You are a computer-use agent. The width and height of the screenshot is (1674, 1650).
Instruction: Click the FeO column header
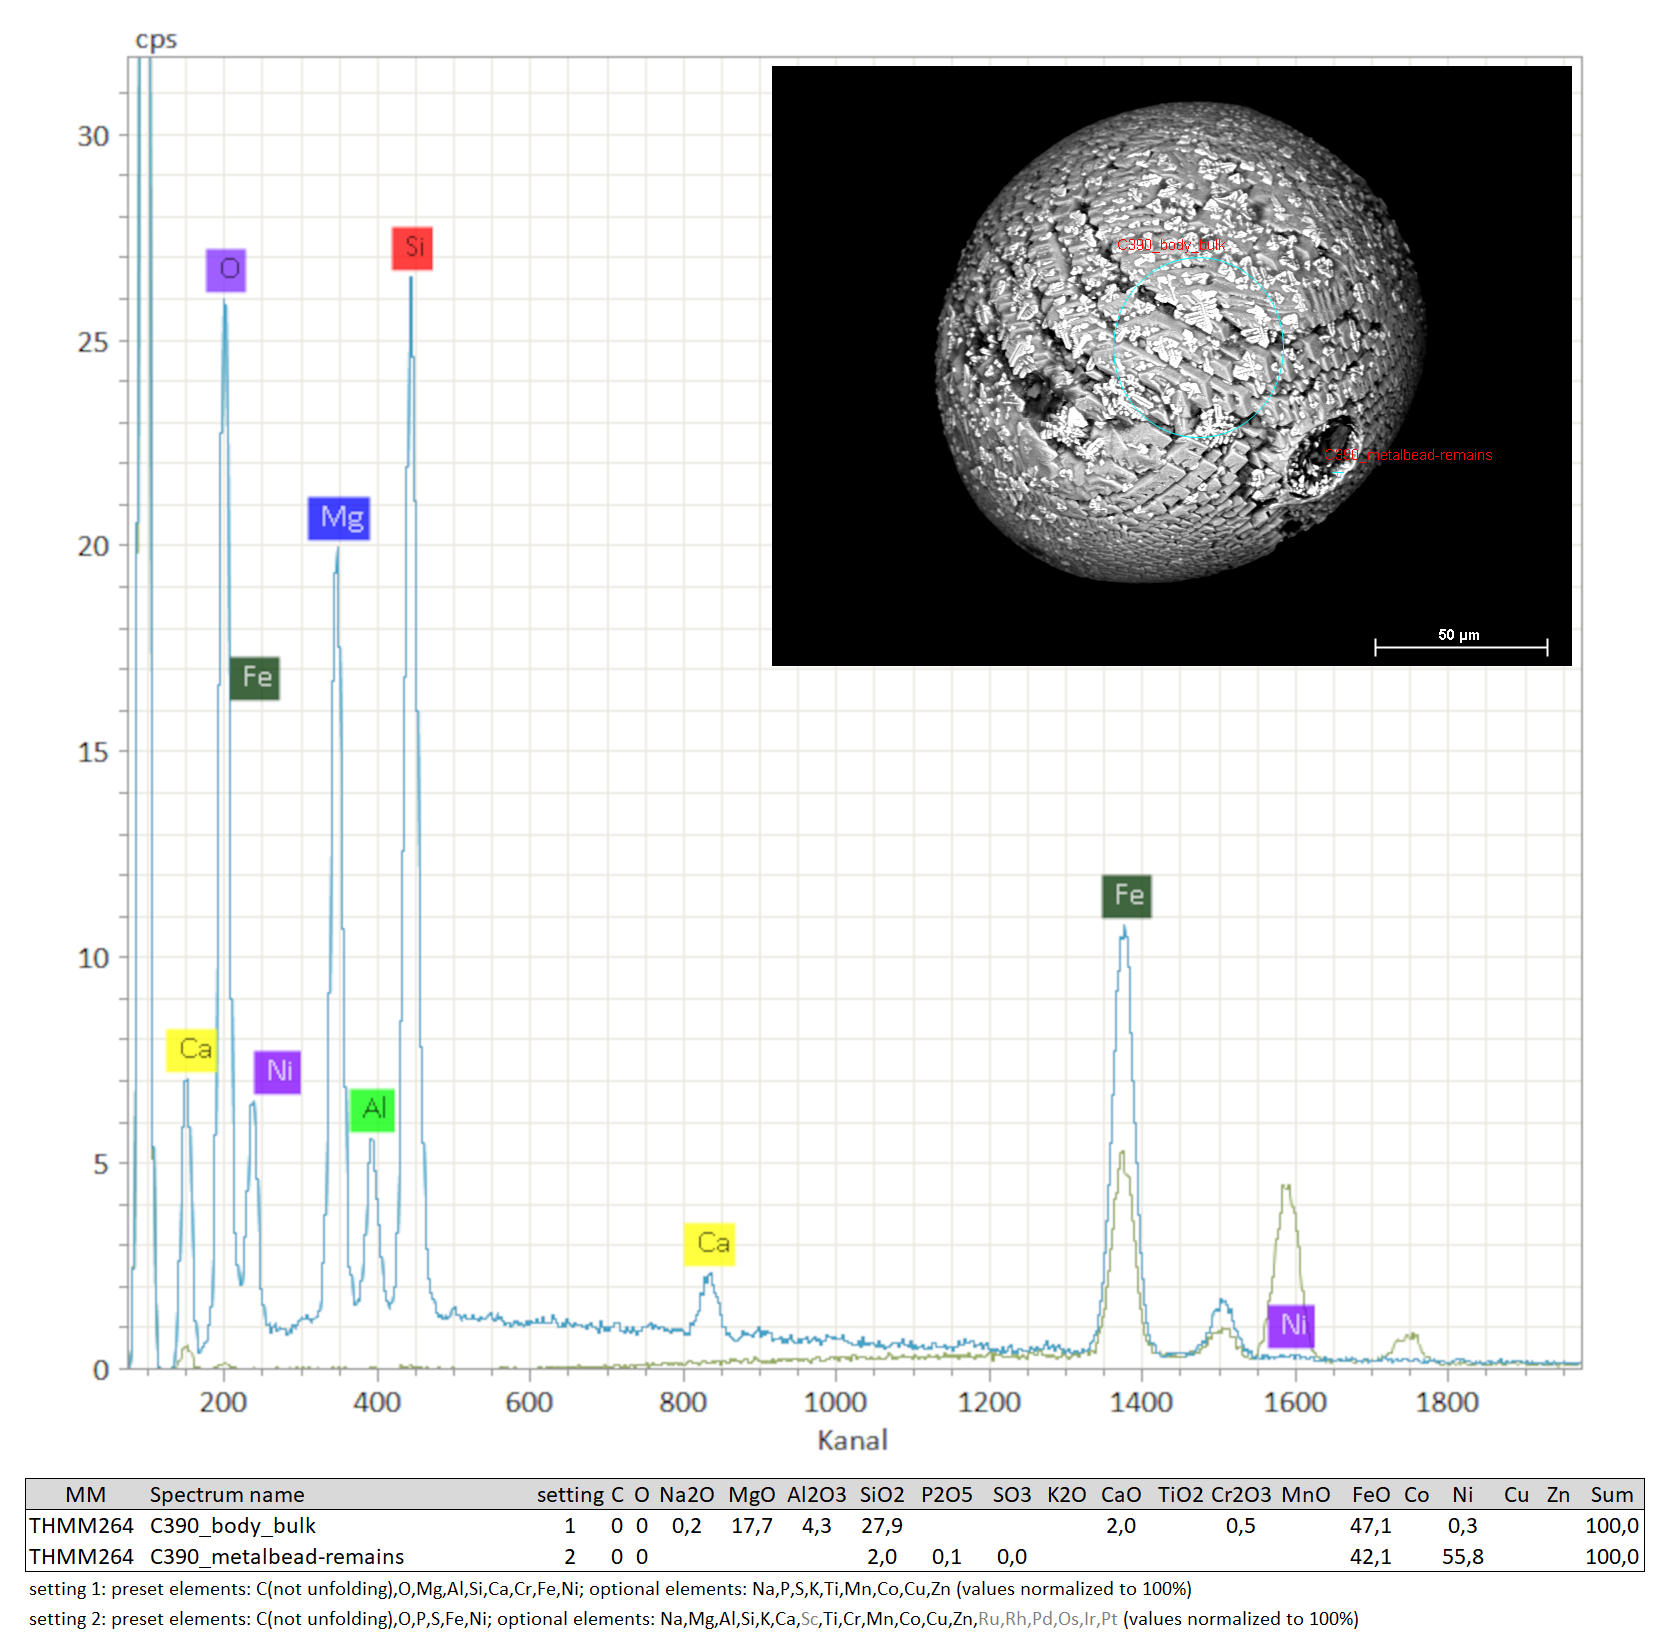tap(1370, 1495)
